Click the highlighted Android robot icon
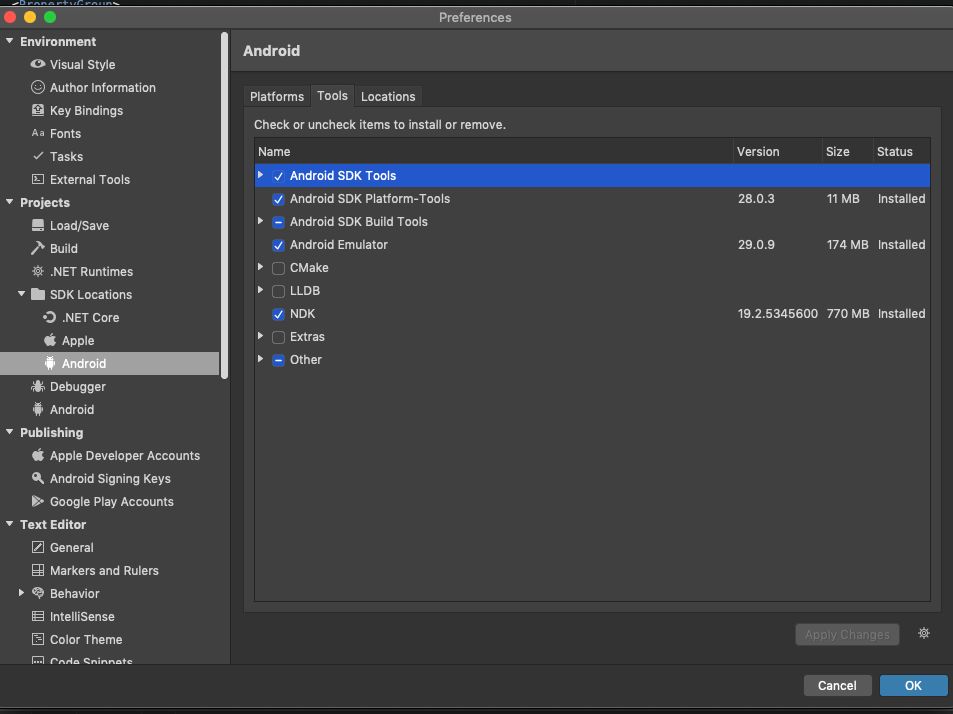 click(50, 363)
